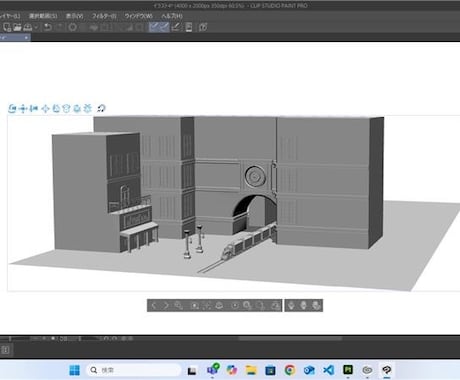This screenshot has width=460, height=380.
Task: Open the 表示 (View) menu
Action: pyautogui.click(x=74, y=16)
